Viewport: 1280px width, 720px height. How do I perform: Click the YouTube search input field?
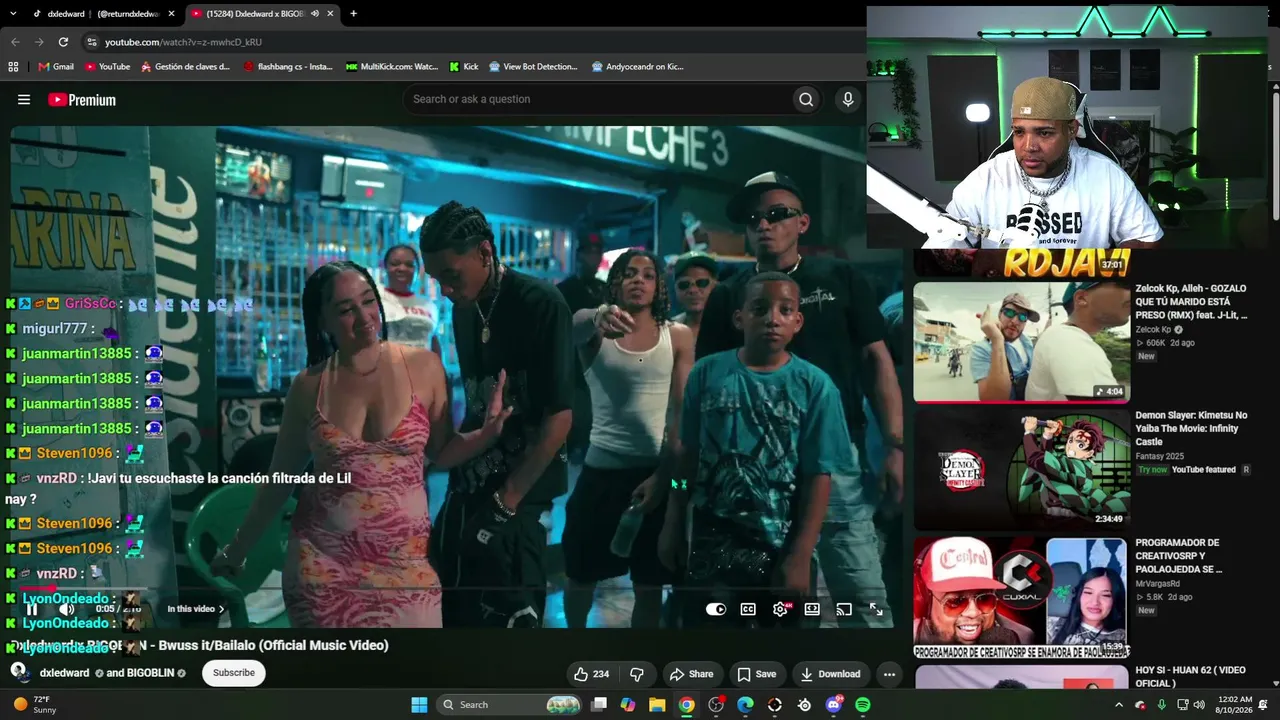pyautogui.click(x=597, y=99)
